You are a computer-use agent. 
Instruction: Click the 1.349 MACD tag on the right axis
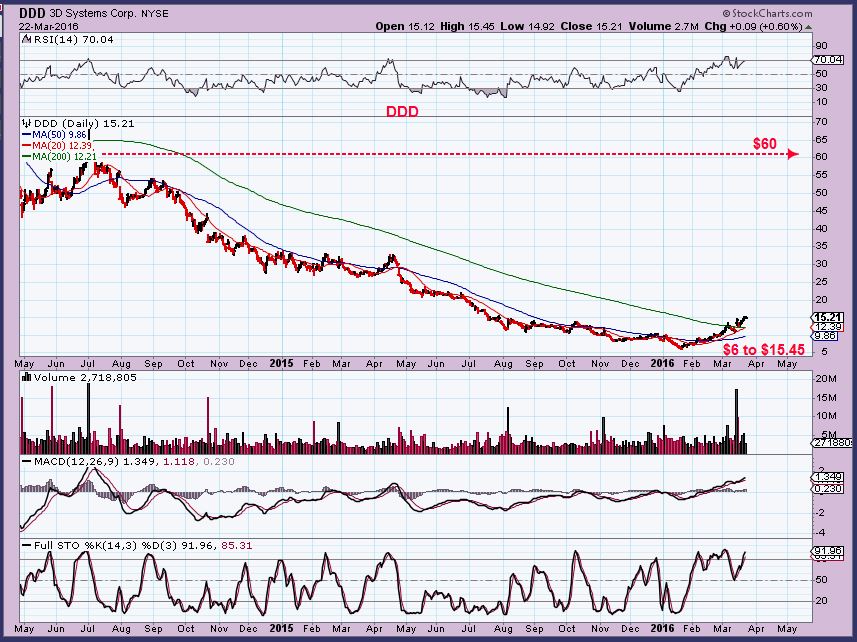827,477
